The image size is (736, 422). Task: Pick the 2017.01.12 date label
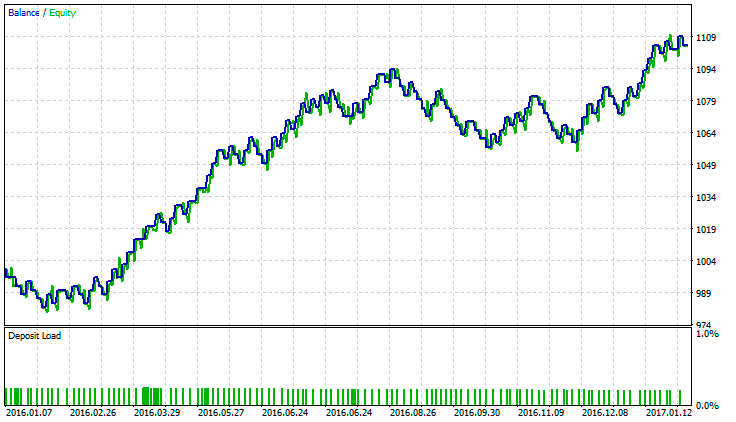point(669,413)
